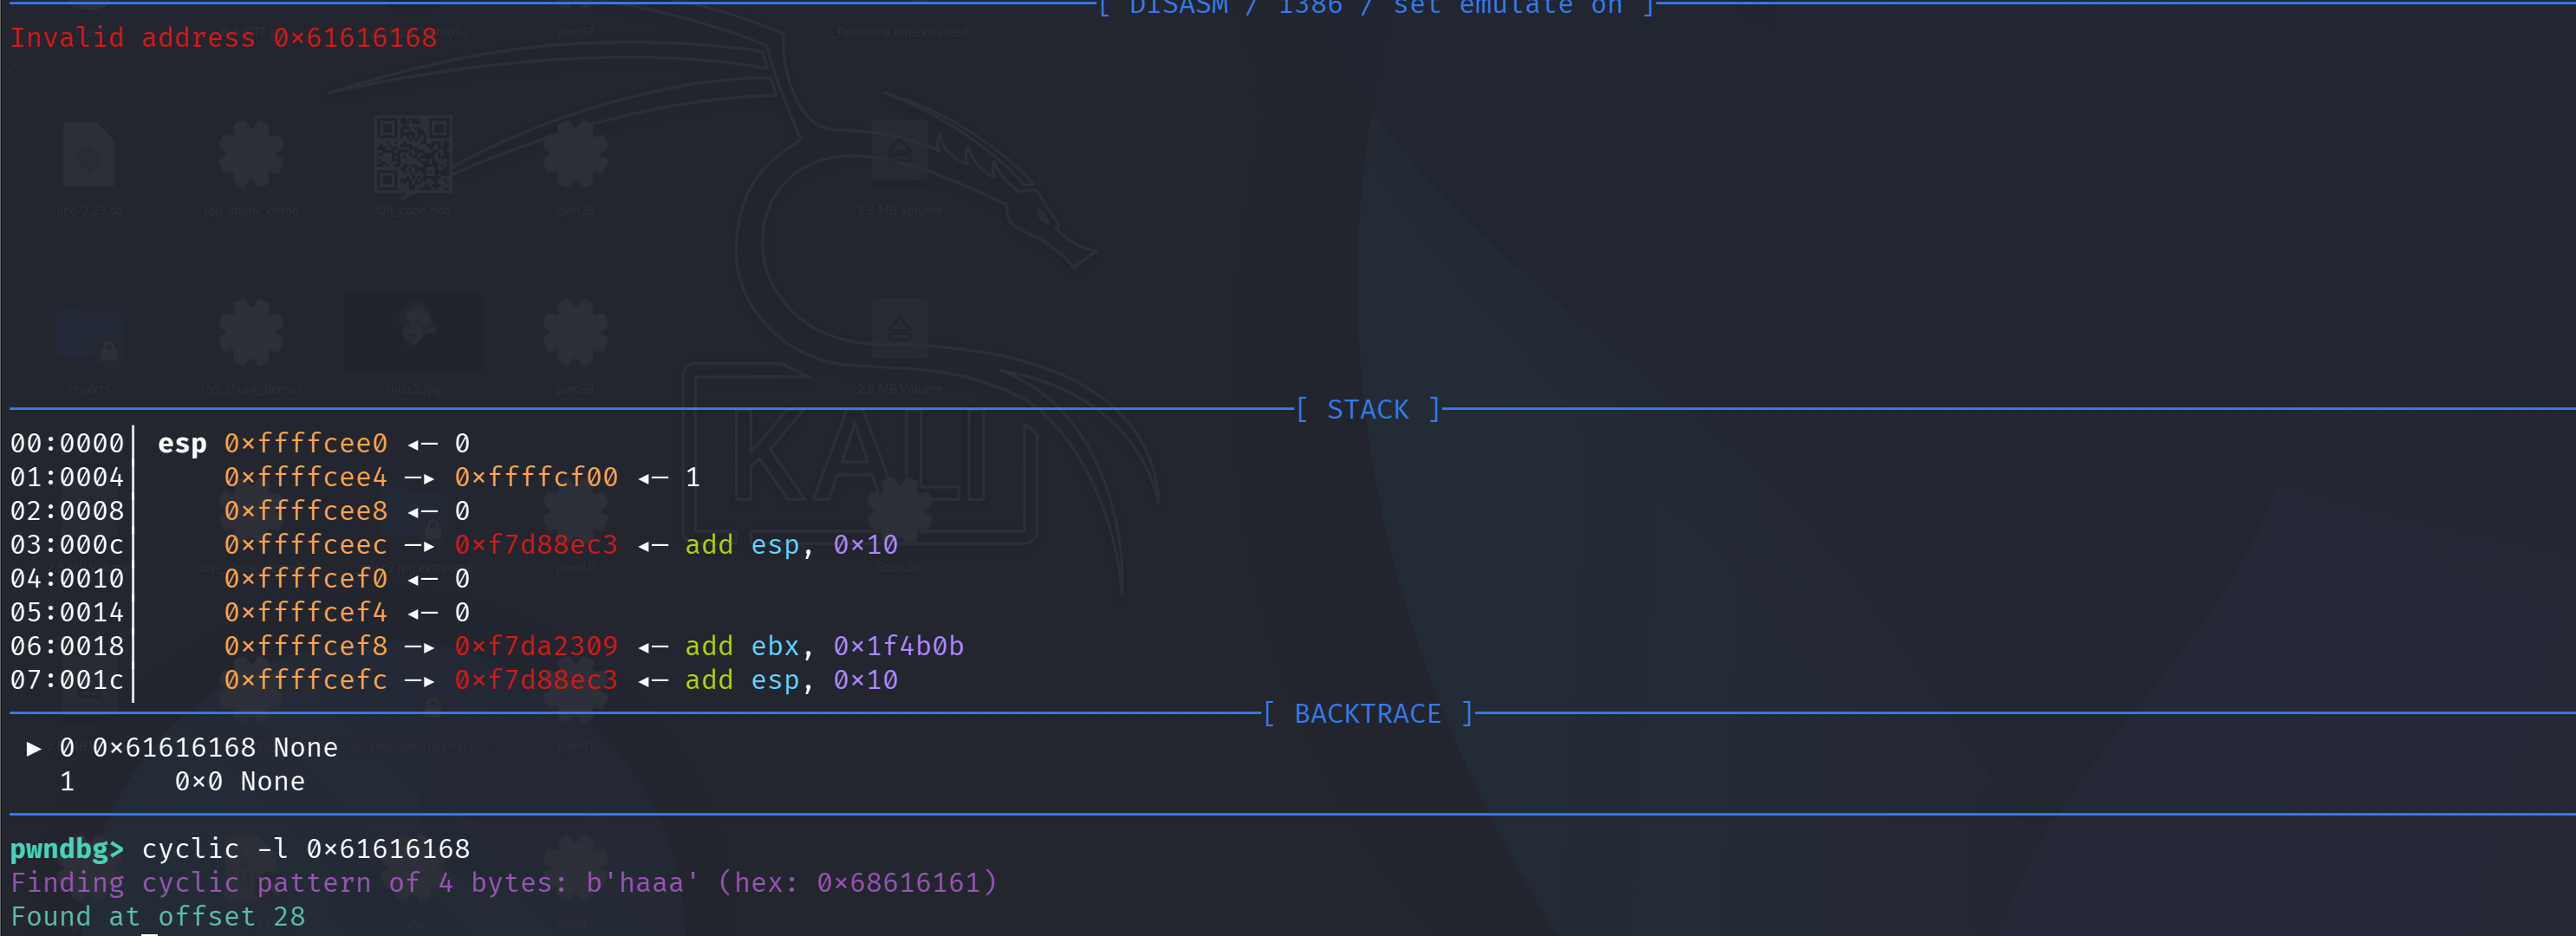Click 0xf7d88ec3 in the 07:001c row
Viewport: 2576px width, 936px height.
tap(536, 680)
